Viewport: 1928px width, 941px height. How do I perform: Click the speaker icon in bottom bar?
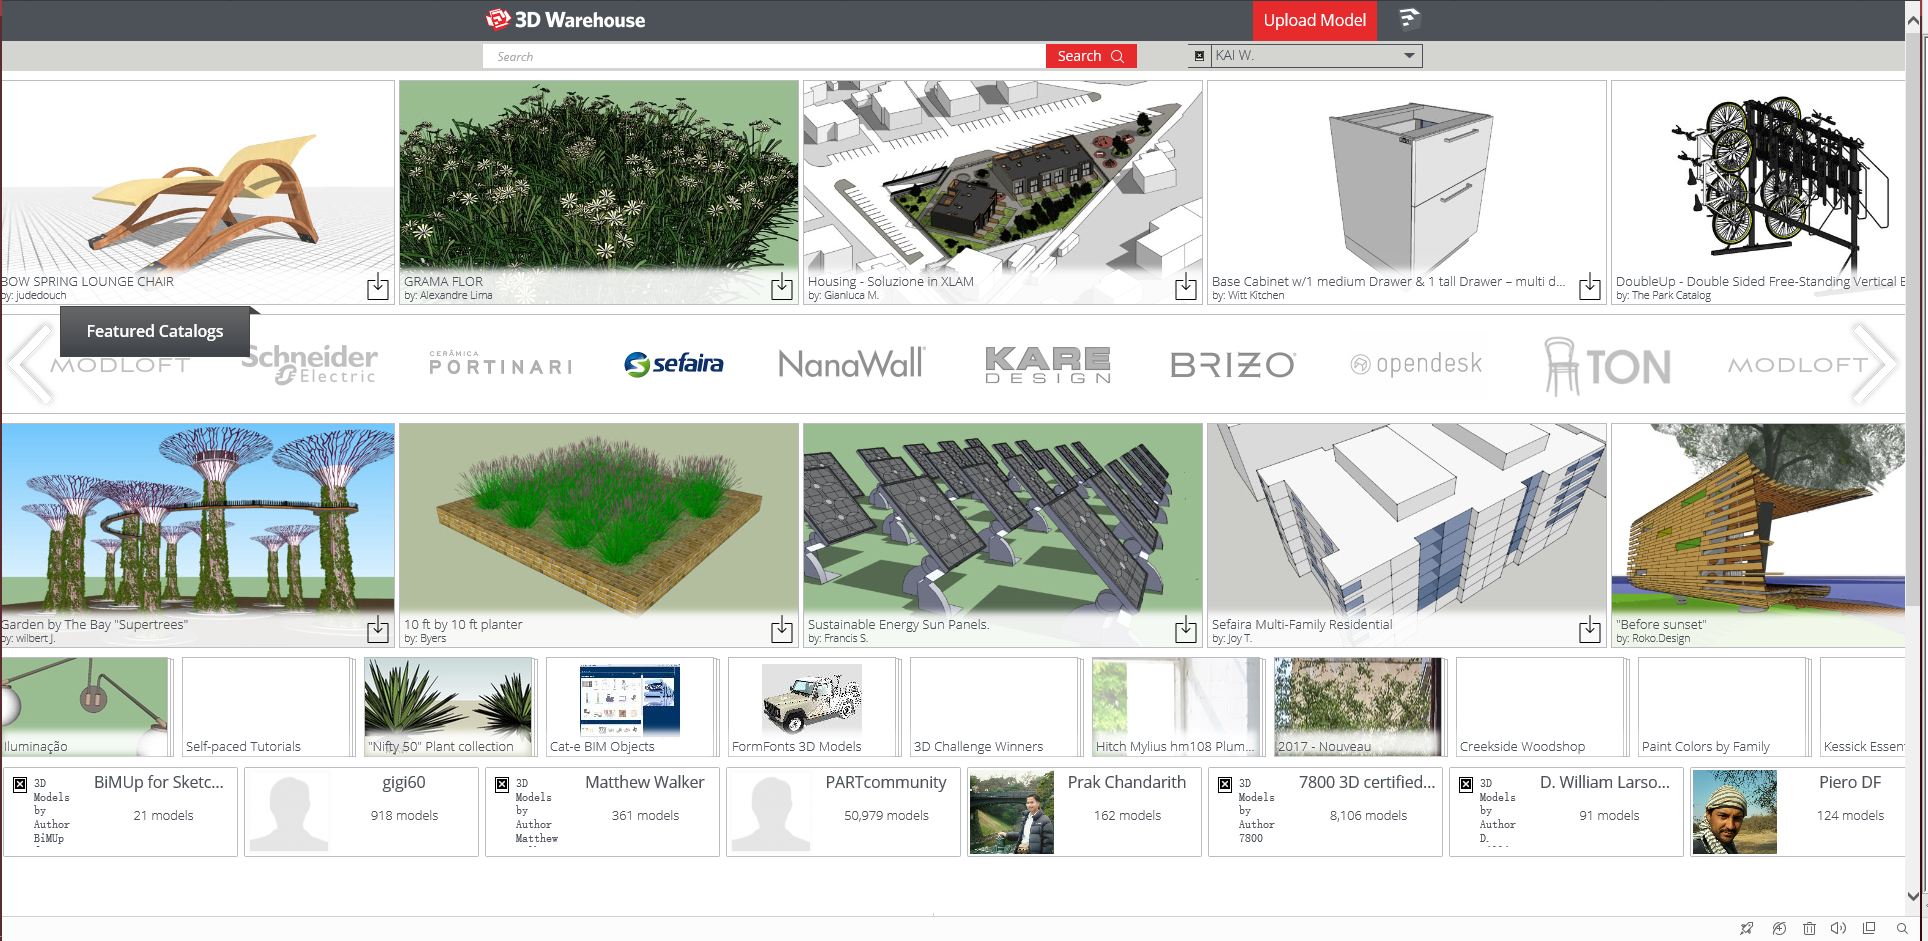click(x=1838, y=928)
